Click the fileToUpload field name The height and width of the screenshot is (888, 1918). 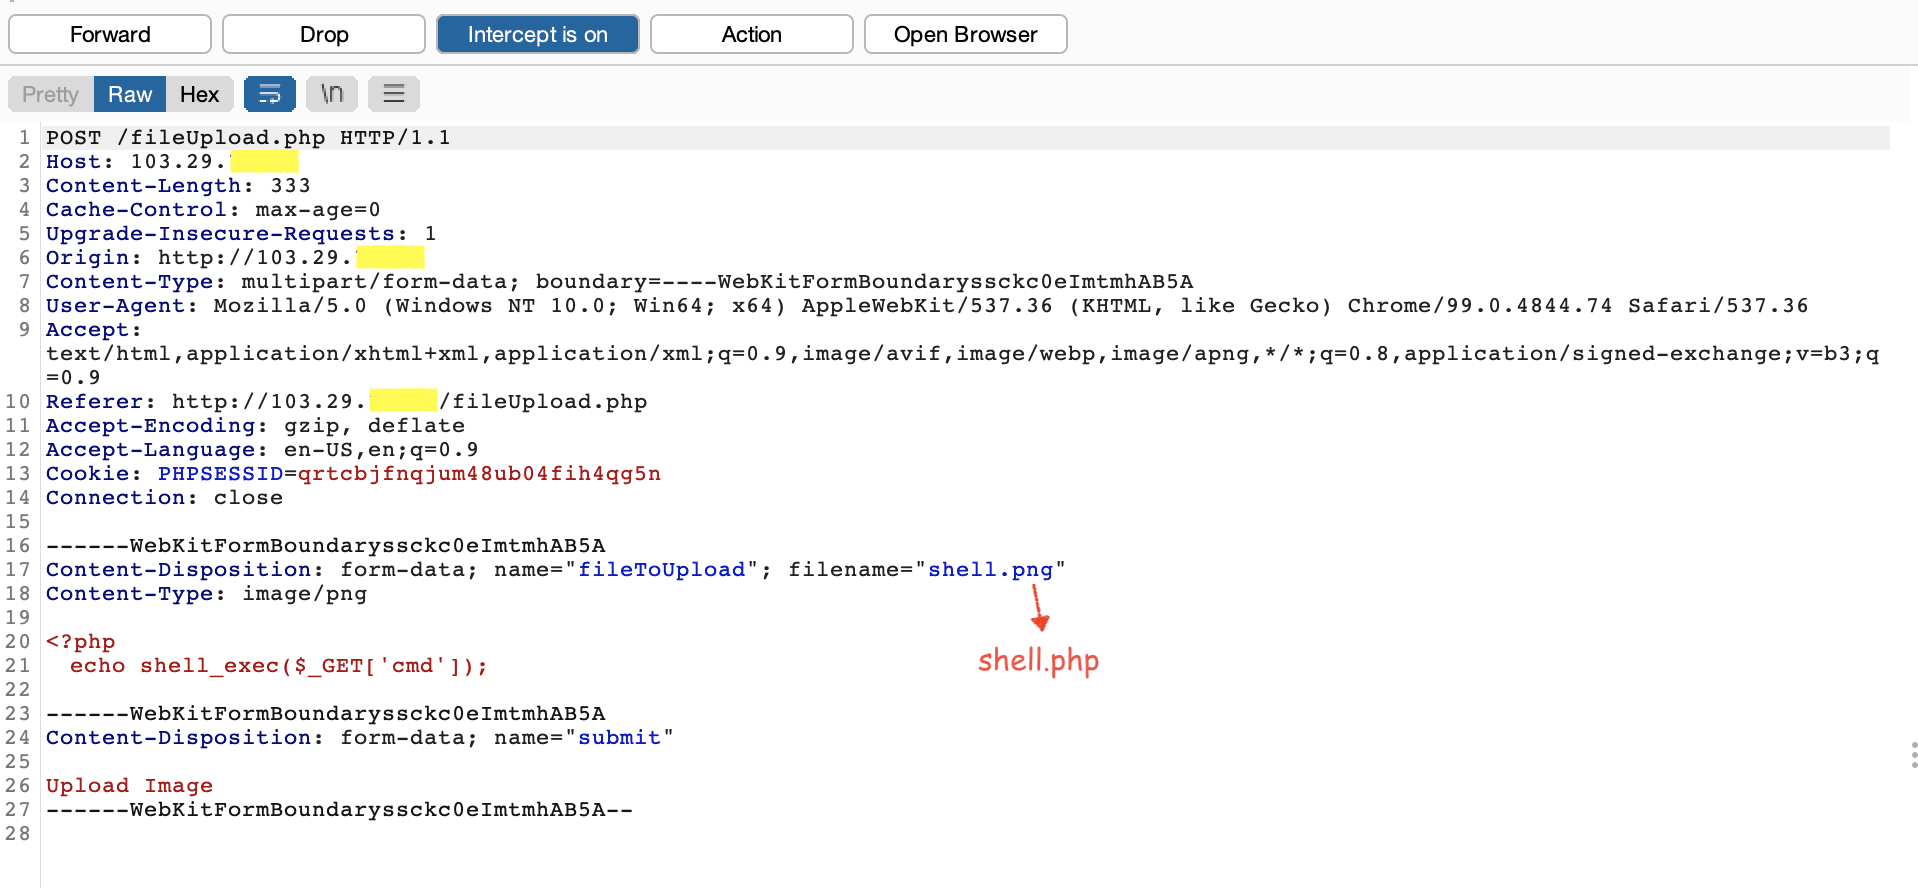coord(662,569)
